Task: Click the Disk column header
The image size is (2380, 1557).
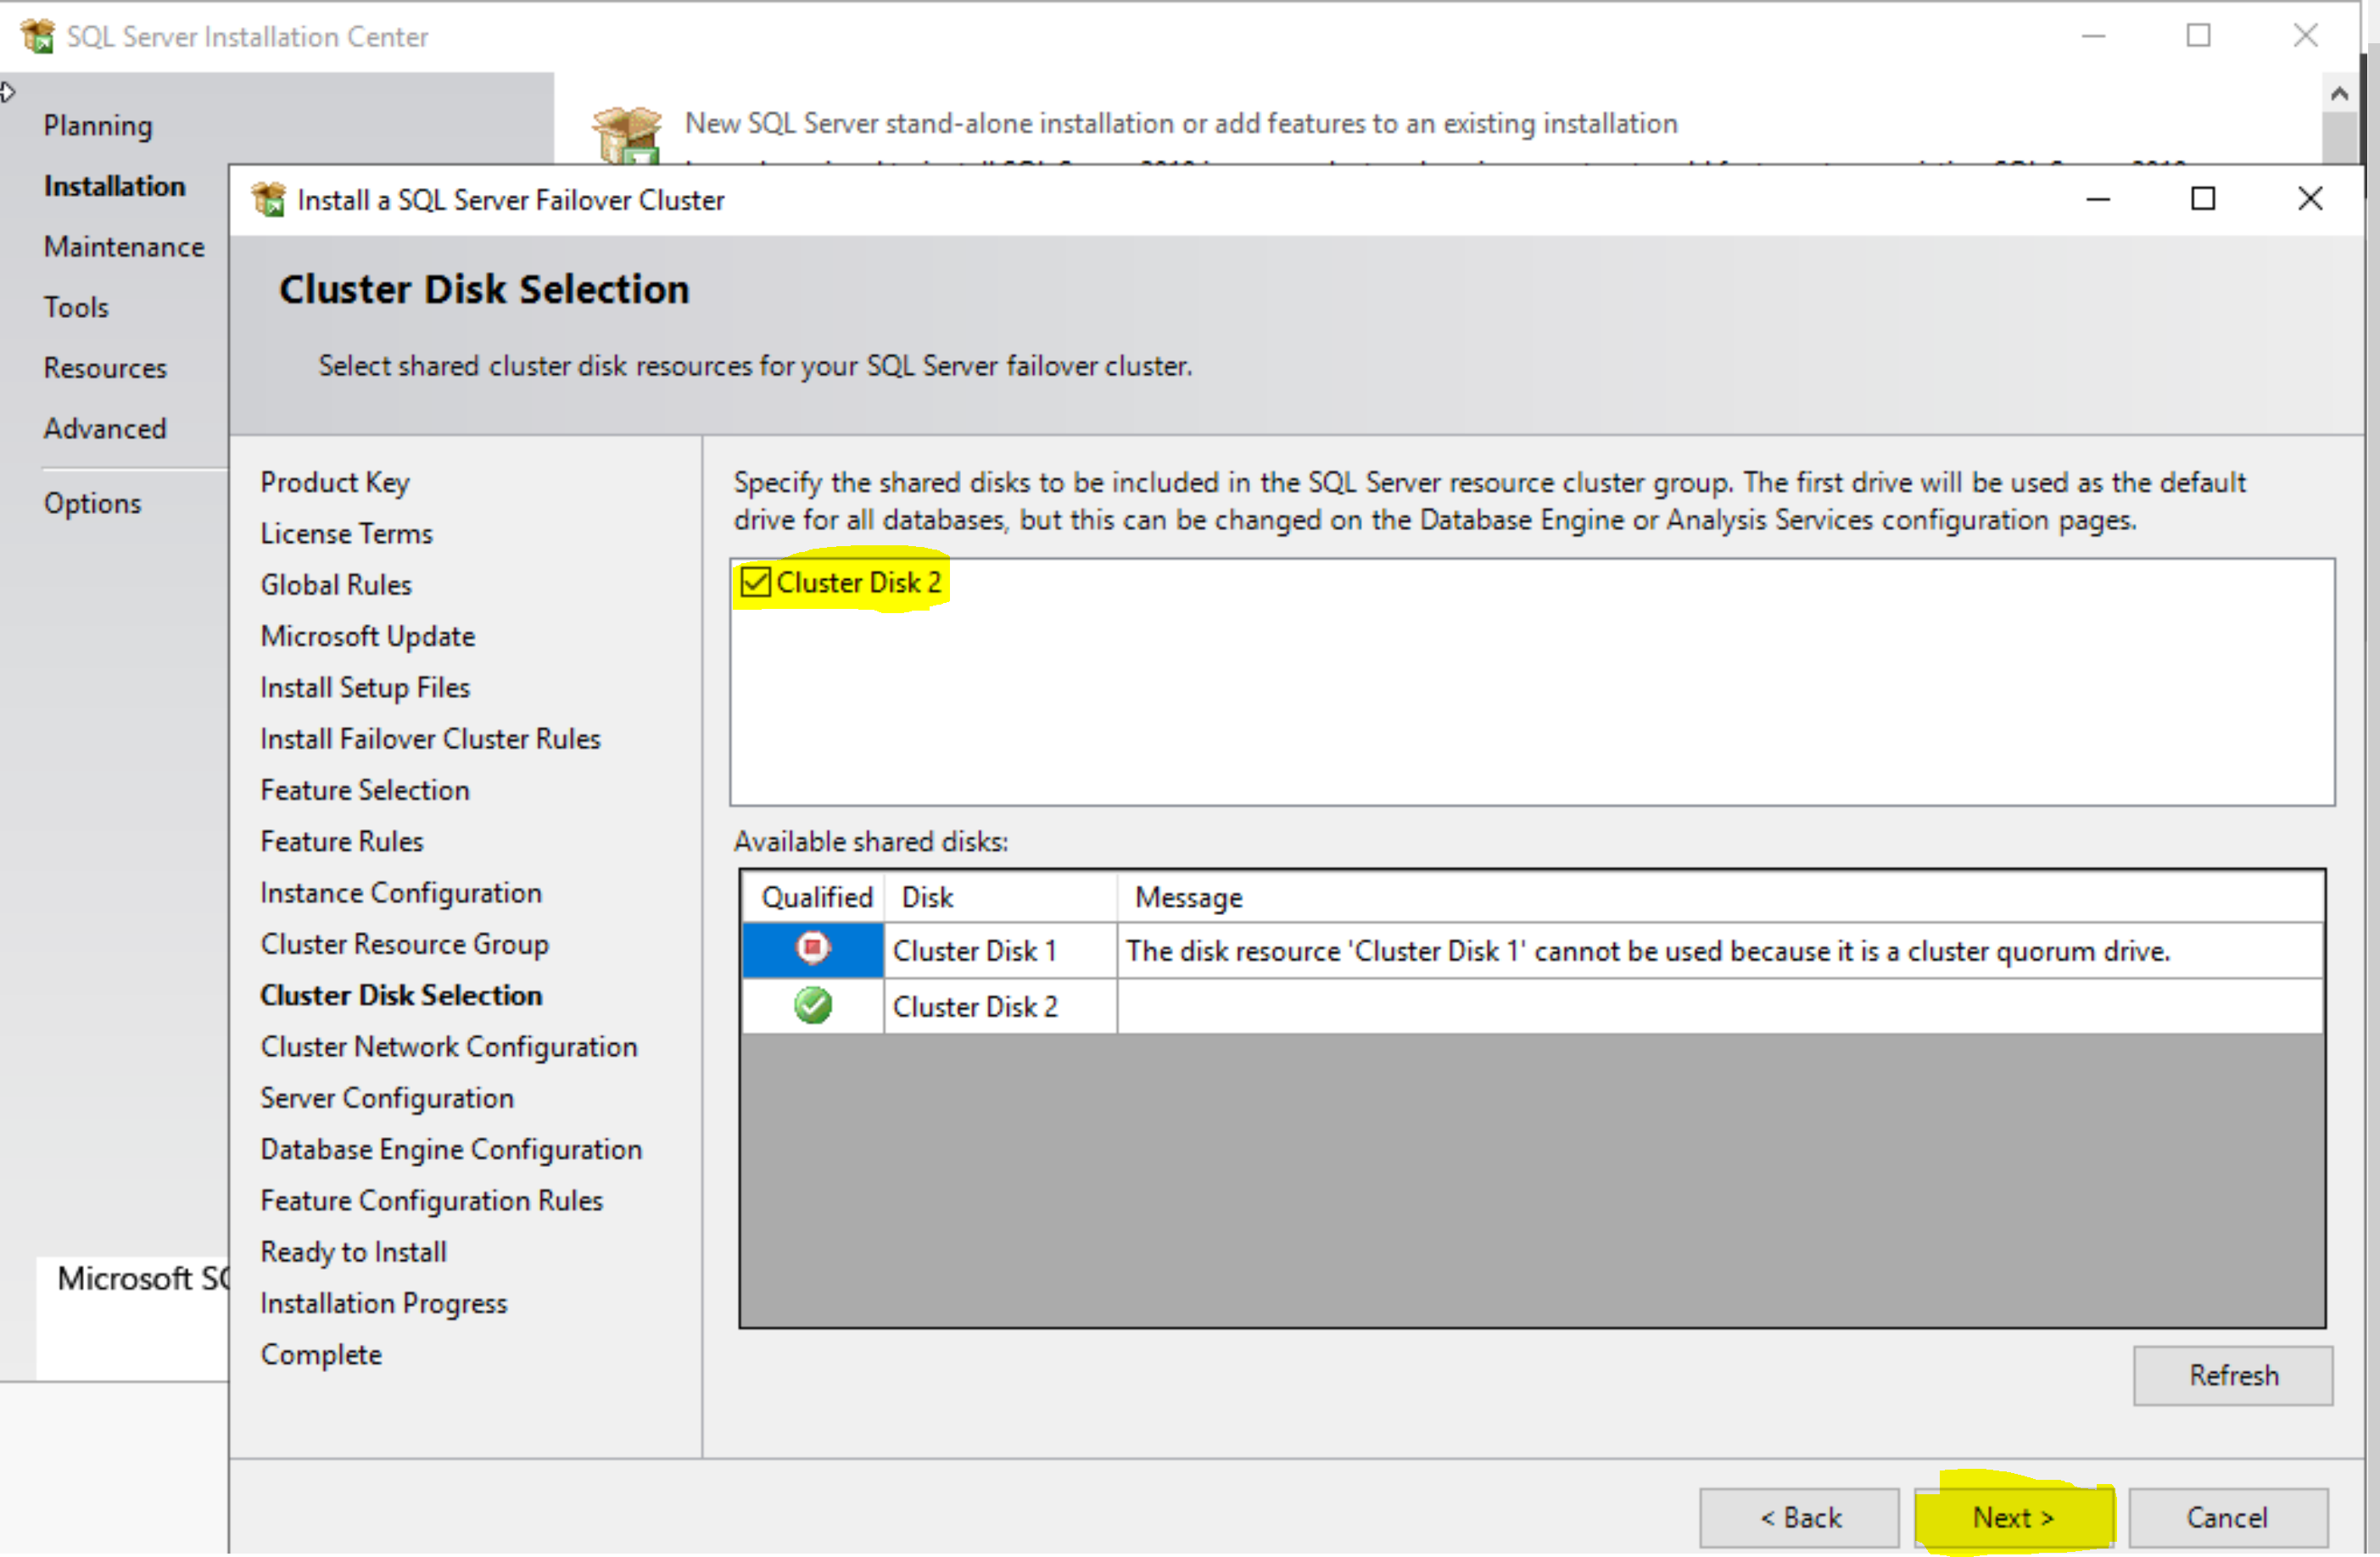Action: coord(1000,897)
